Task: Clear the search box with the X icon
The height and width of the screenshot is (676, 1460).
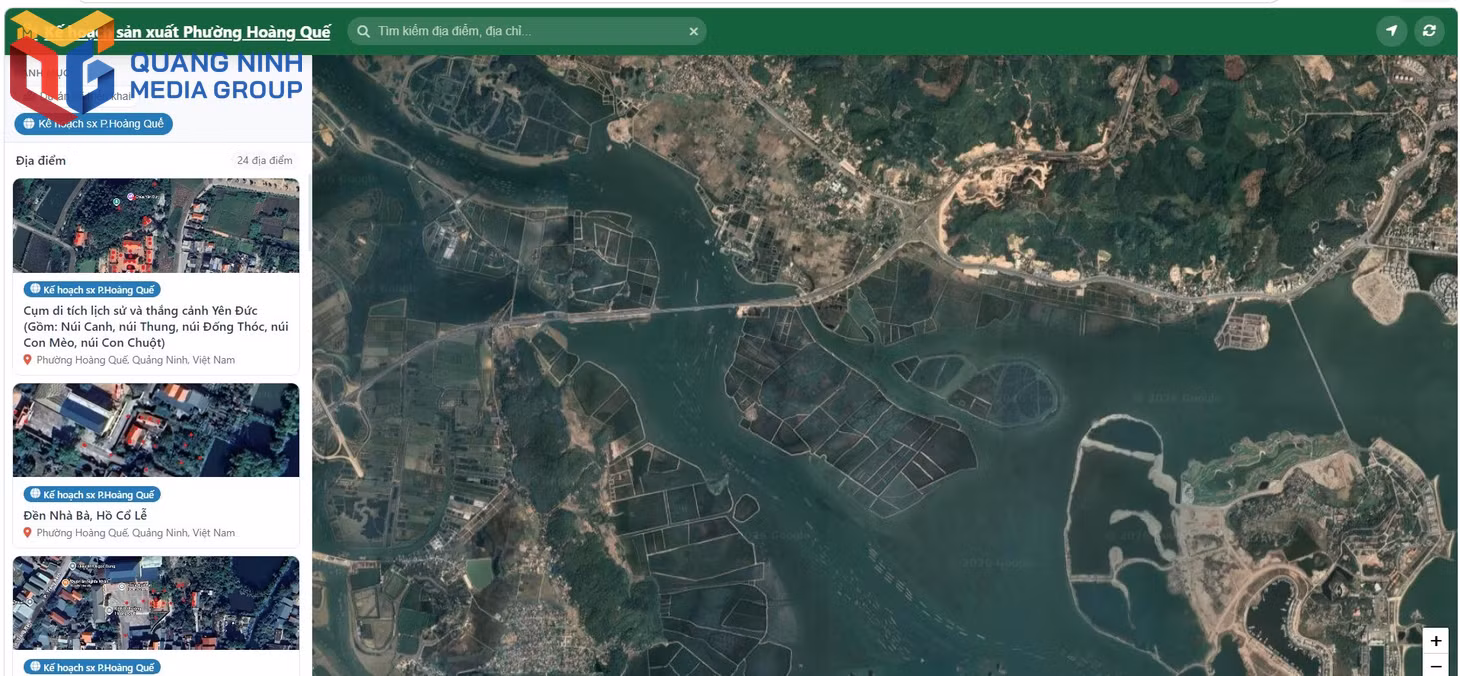Action: click(x=693, y=32)
